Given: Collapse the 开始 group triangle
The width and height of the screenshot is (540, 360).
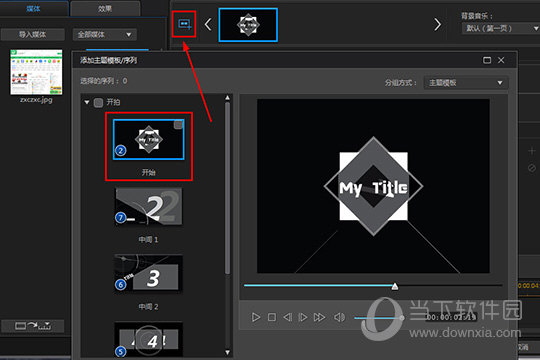Looking at the screenshot, I should [87, 102].
